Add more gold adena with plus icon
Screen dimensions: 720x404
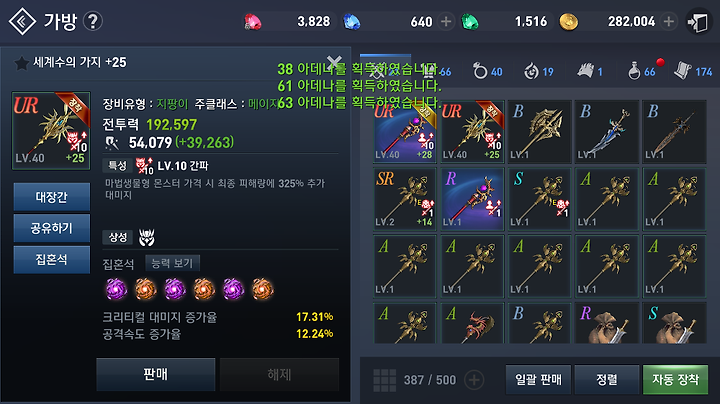coord(669,22)
